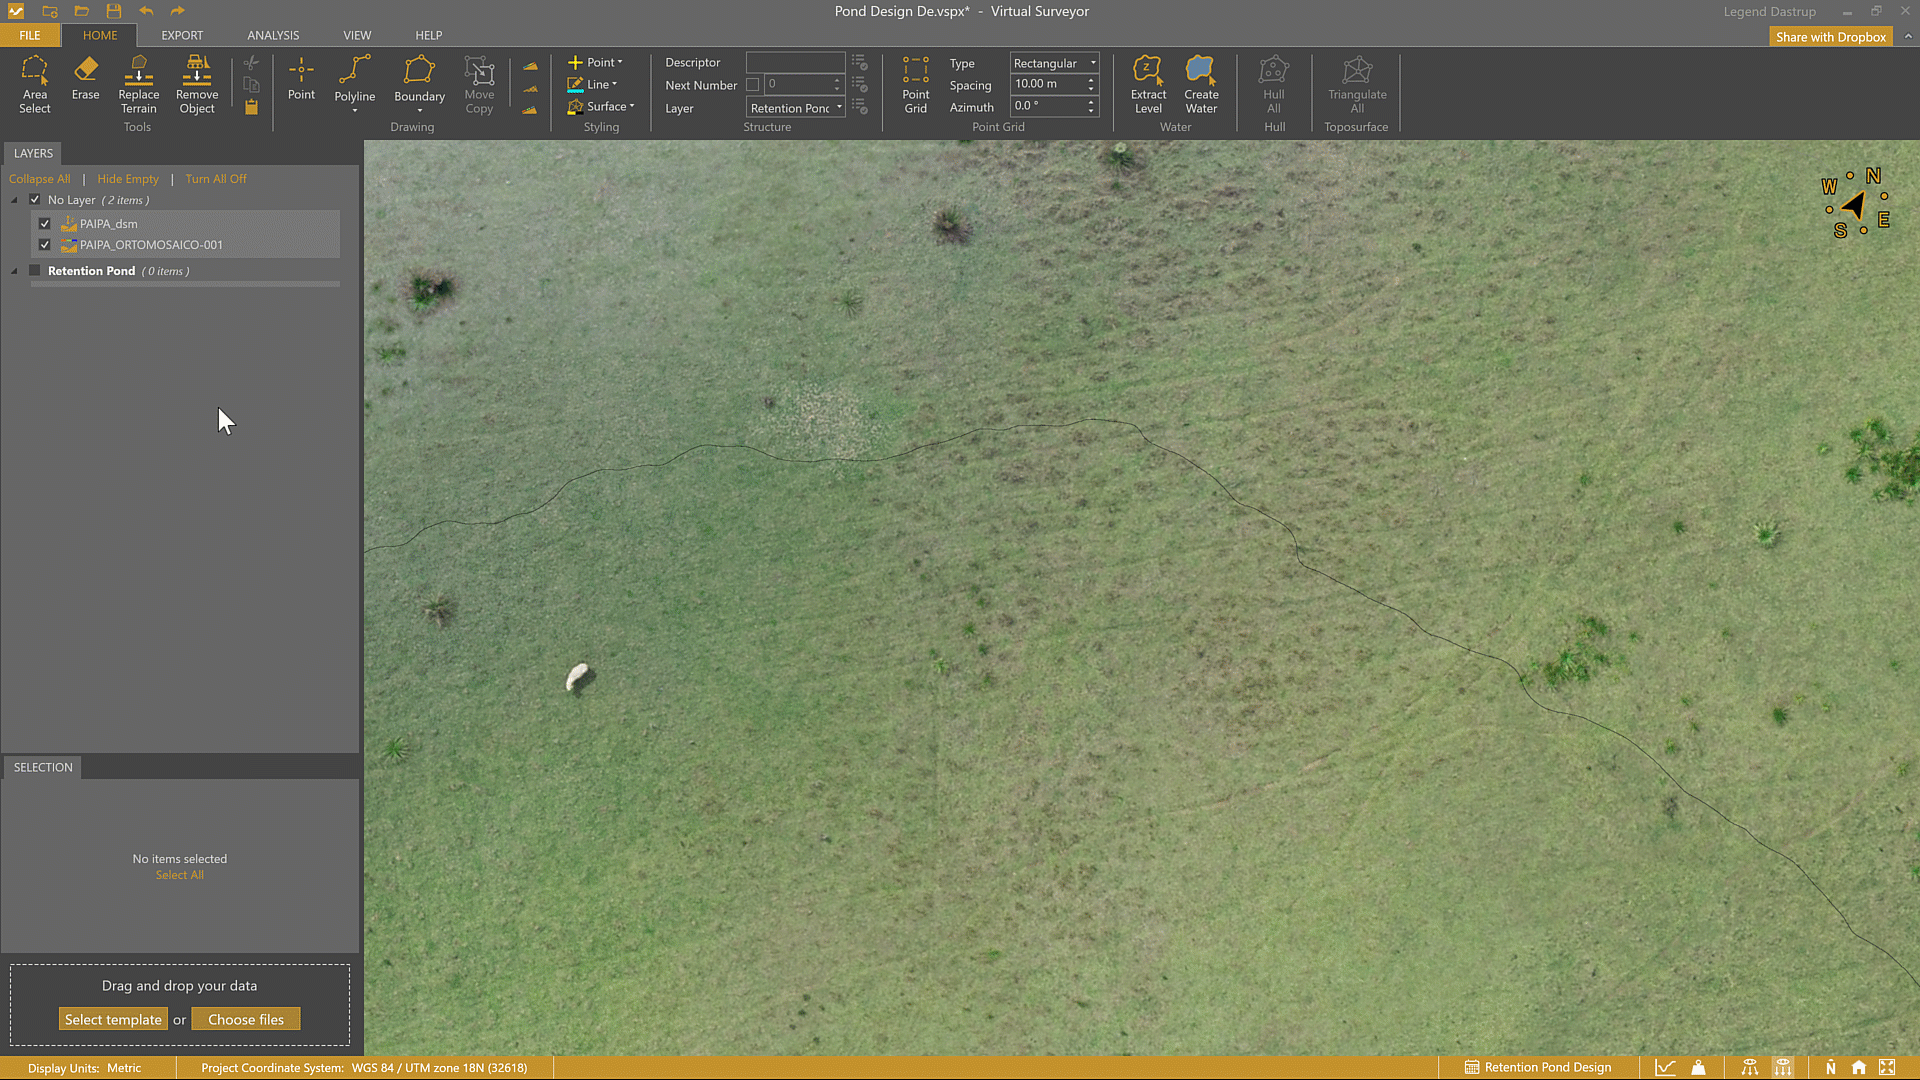Click the Collapse All link
This screenshot has width=1920, height=1080.
coord(39,179)
